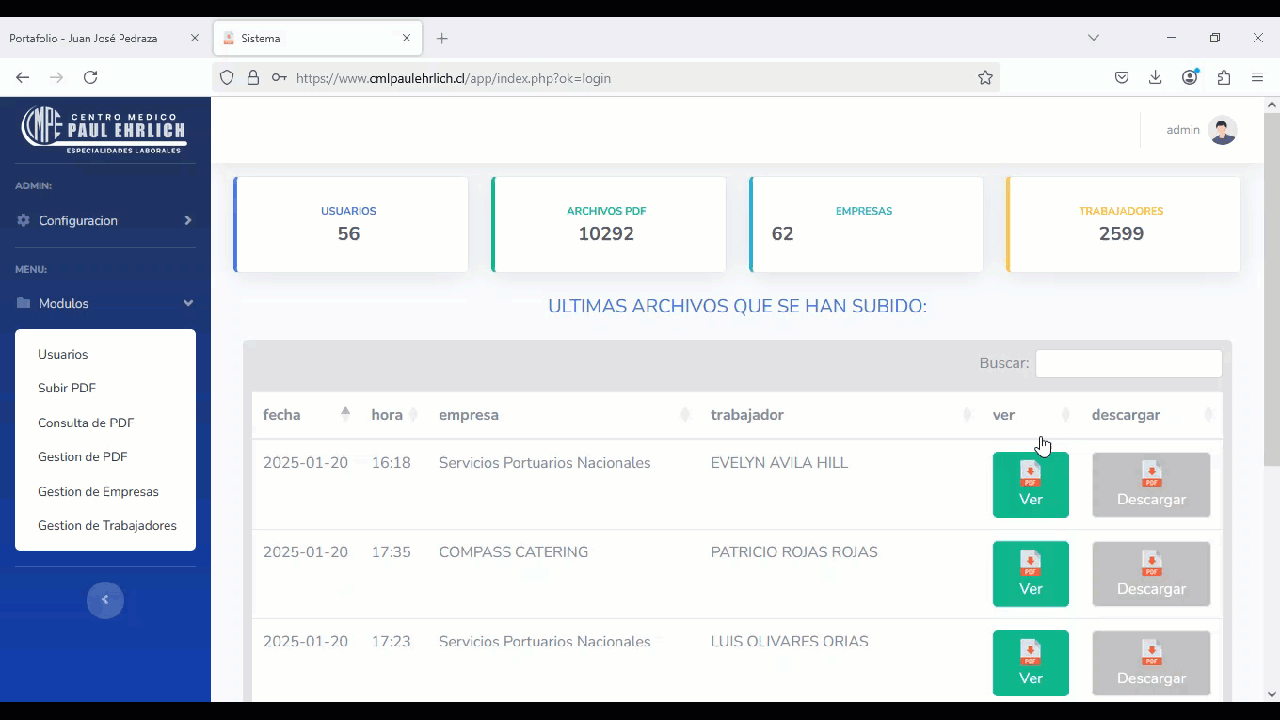The image size is (1280, 720).
Task: Open the list all tabs dropdown arrow
Action: (1093, 38)
